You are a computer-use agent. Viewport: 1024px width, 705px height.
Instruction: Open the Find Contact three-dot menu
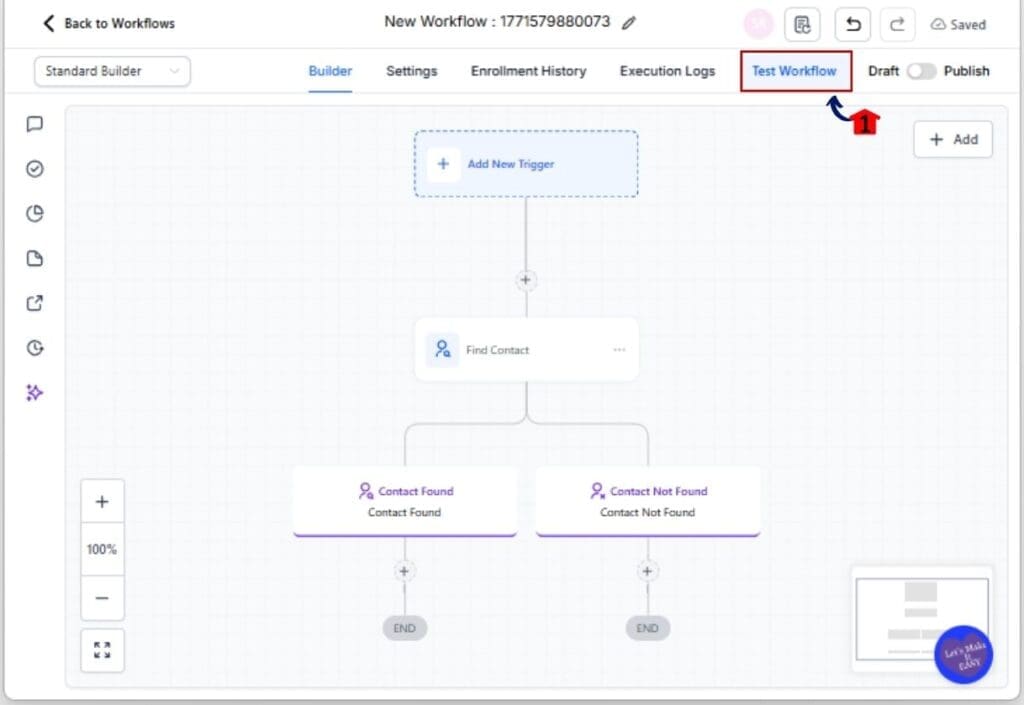619,350
